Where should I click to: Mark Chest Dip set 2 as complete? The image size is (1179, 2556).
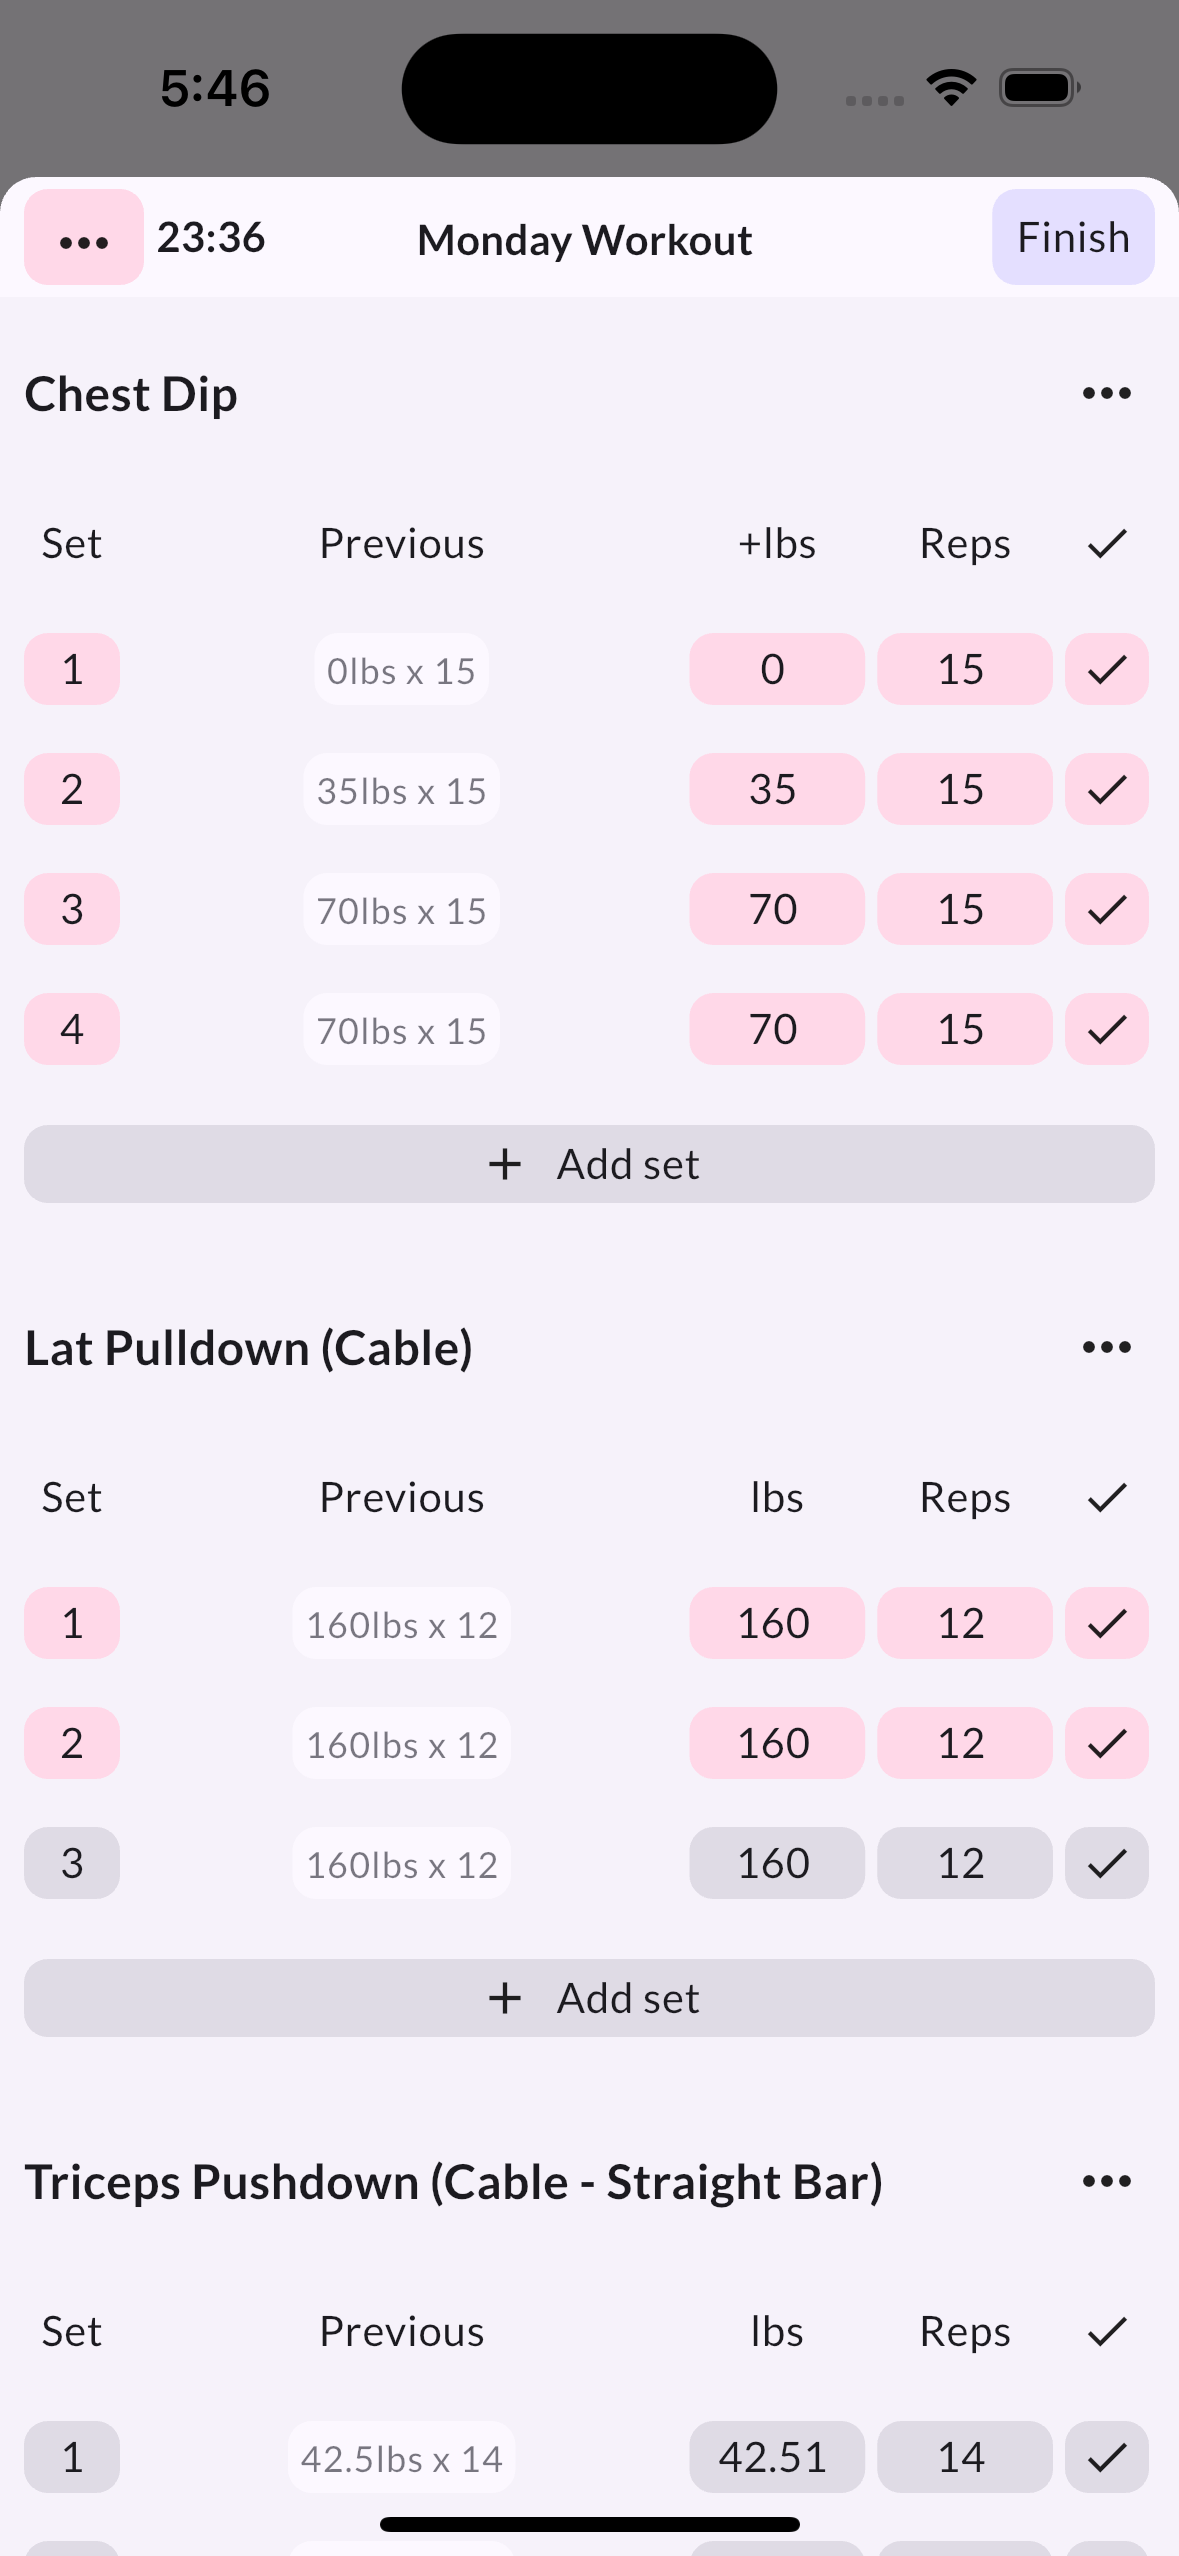(1106, 789)
